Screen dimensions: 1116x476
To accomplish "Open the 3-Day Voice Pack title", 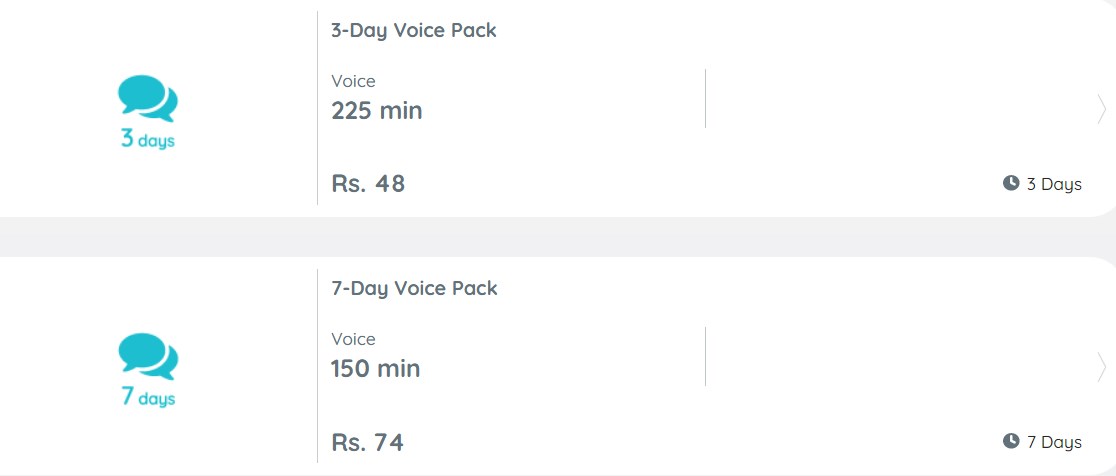I will click(x=414, y=31).
